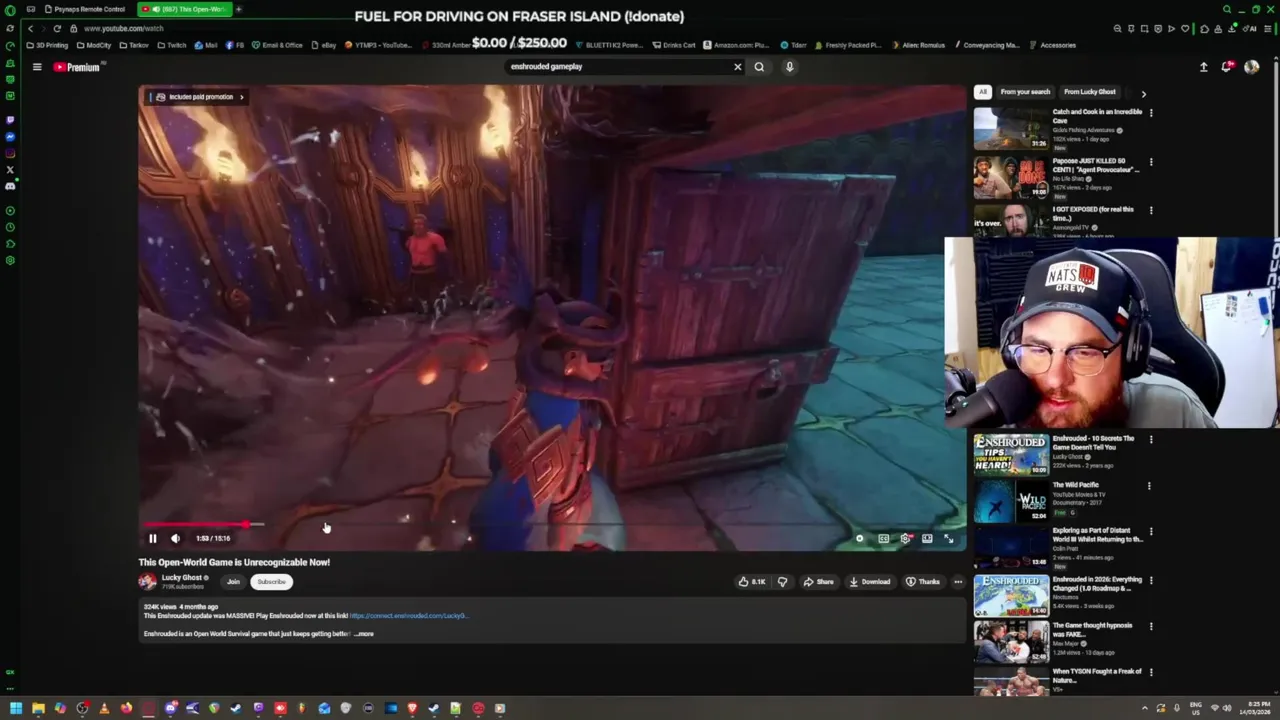The height and width of the screenshot is (720, 1280).
Task: Open options for Enshrouded 10 Secrets video
Action: tap(1151, 440)
